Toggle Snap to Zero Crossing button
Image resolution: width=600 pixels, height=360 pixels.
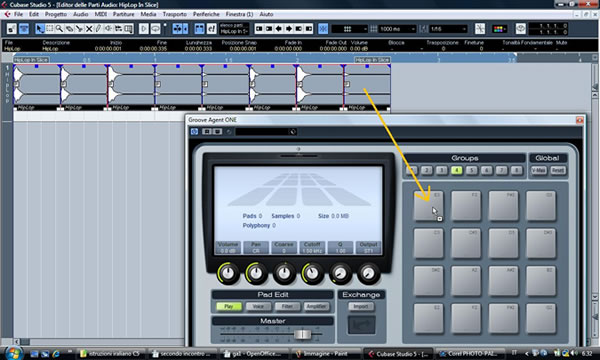[479, 29]
